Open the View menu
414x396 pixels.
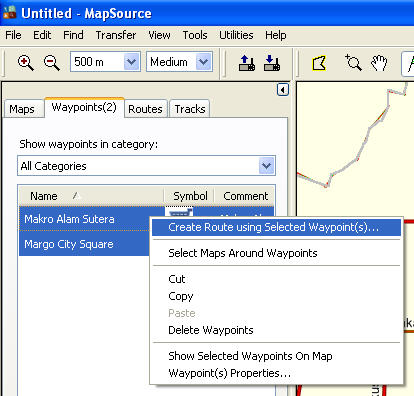point(159,35)
